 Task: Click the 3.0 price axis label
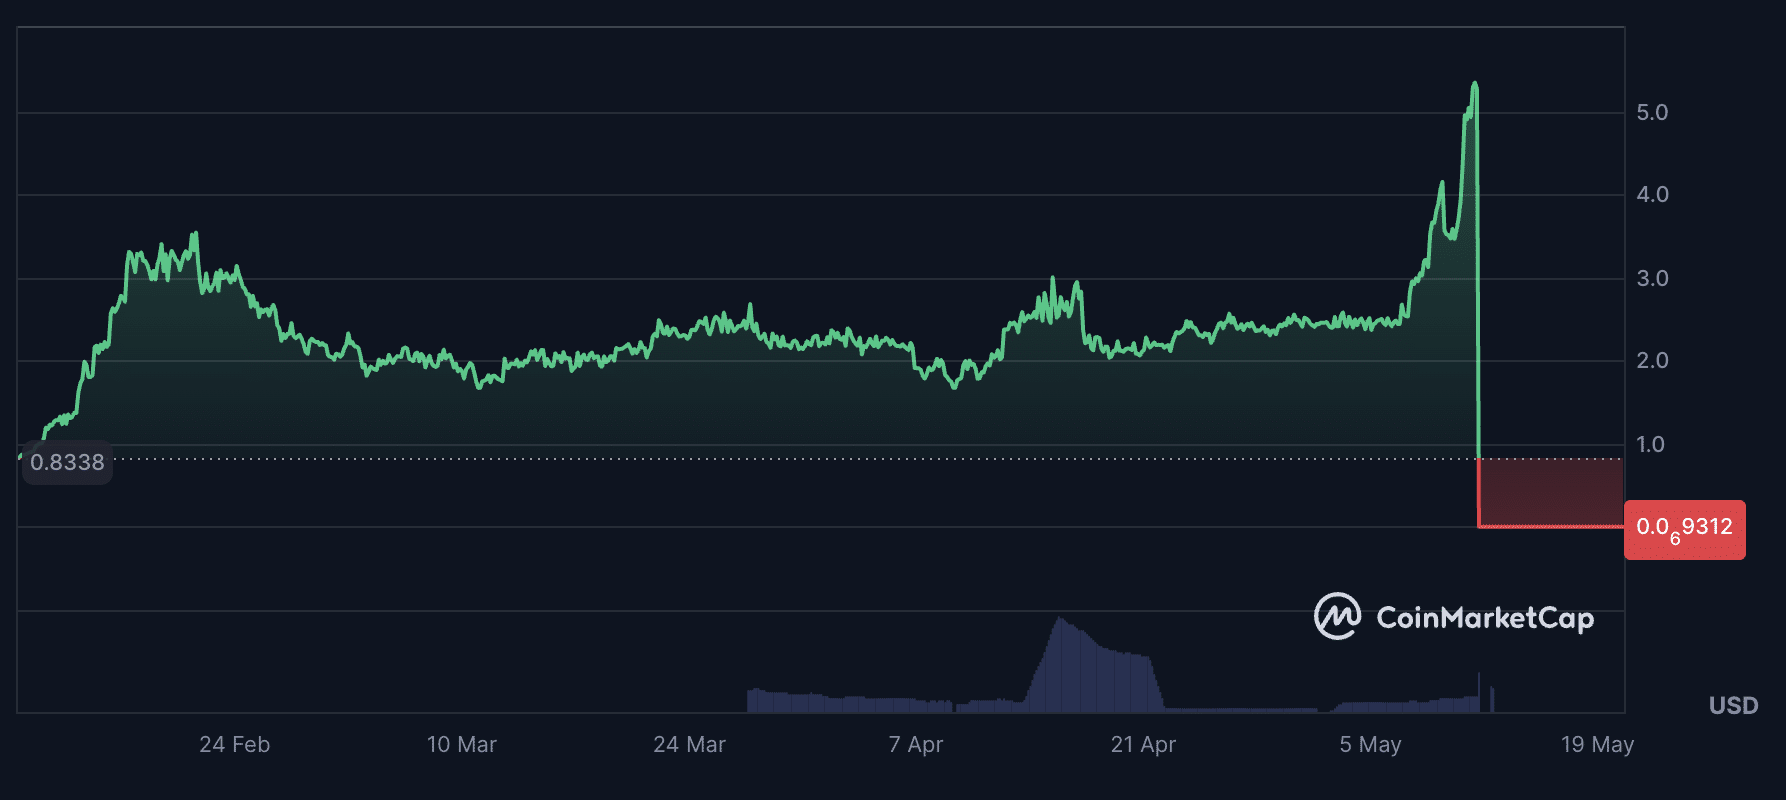(x=1652, y=278)
